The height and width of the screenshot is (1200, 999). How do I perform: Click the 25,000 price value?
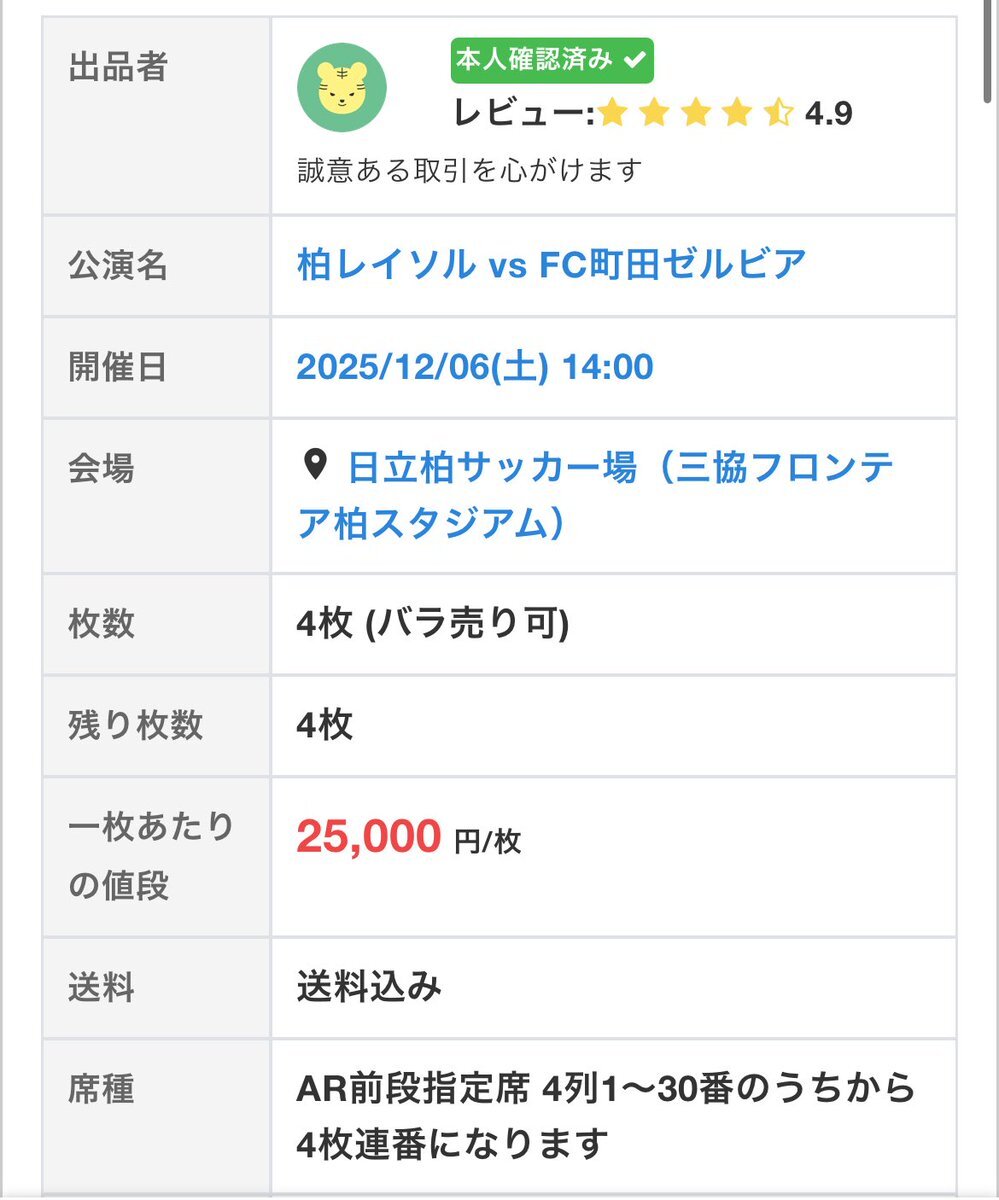coord(368,837)
